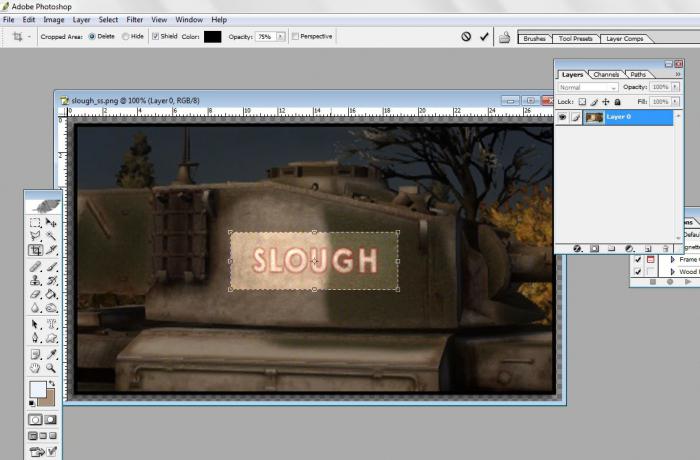Open layer Fill slider arrow
This screenshot has height=460, width=700.
[x=675, y=102]
